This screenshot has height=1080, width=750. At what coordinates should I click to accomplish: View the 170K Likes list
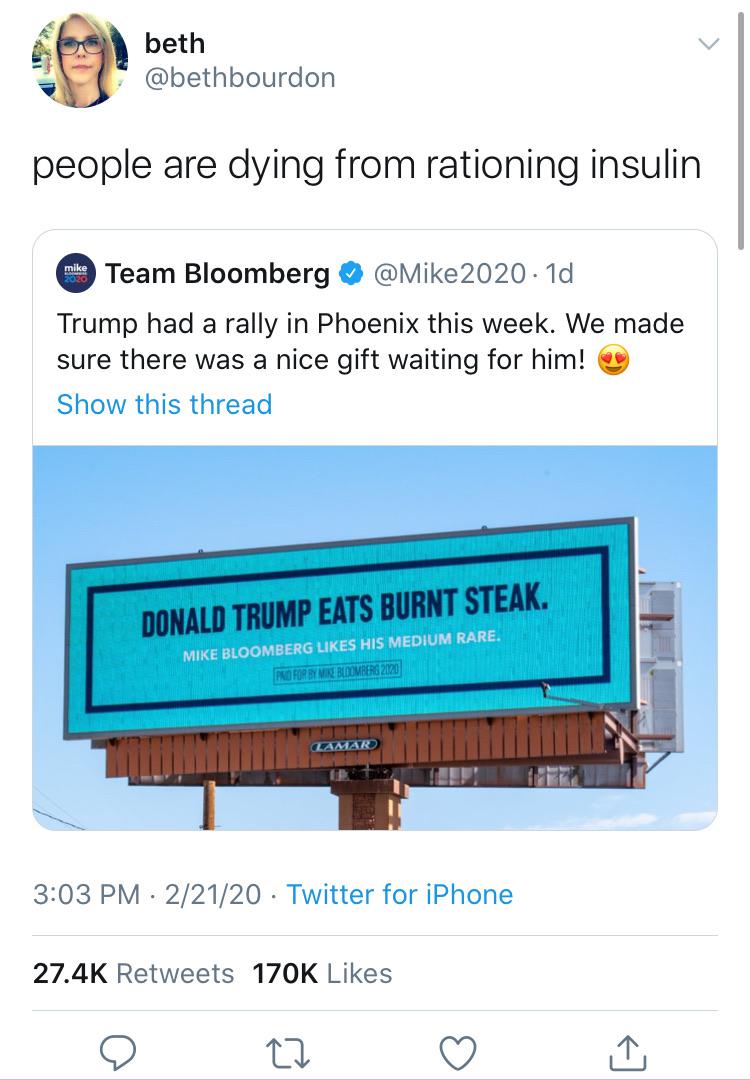coord(322,973)
